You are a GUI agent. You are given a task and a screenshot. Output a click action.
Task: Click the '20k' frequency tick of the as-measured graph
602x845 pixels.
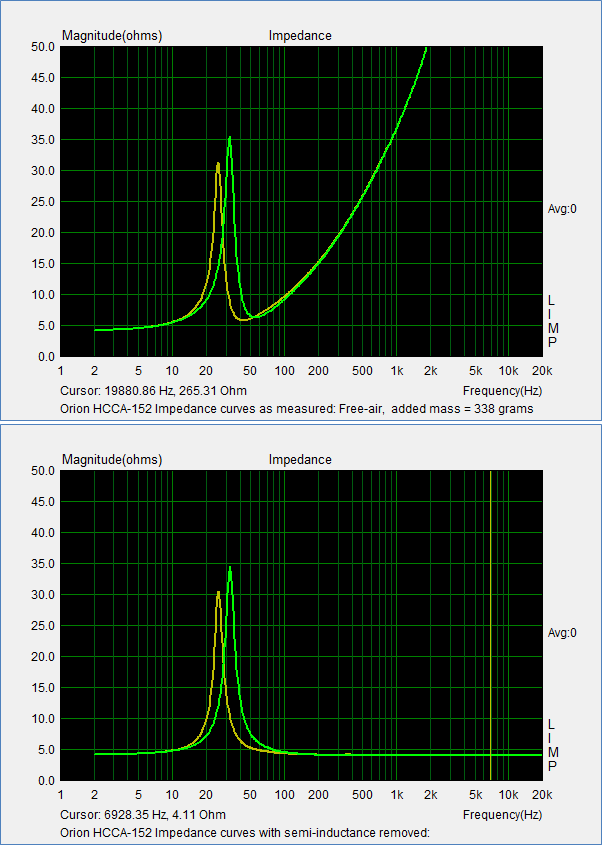click(x=542, y=371)
